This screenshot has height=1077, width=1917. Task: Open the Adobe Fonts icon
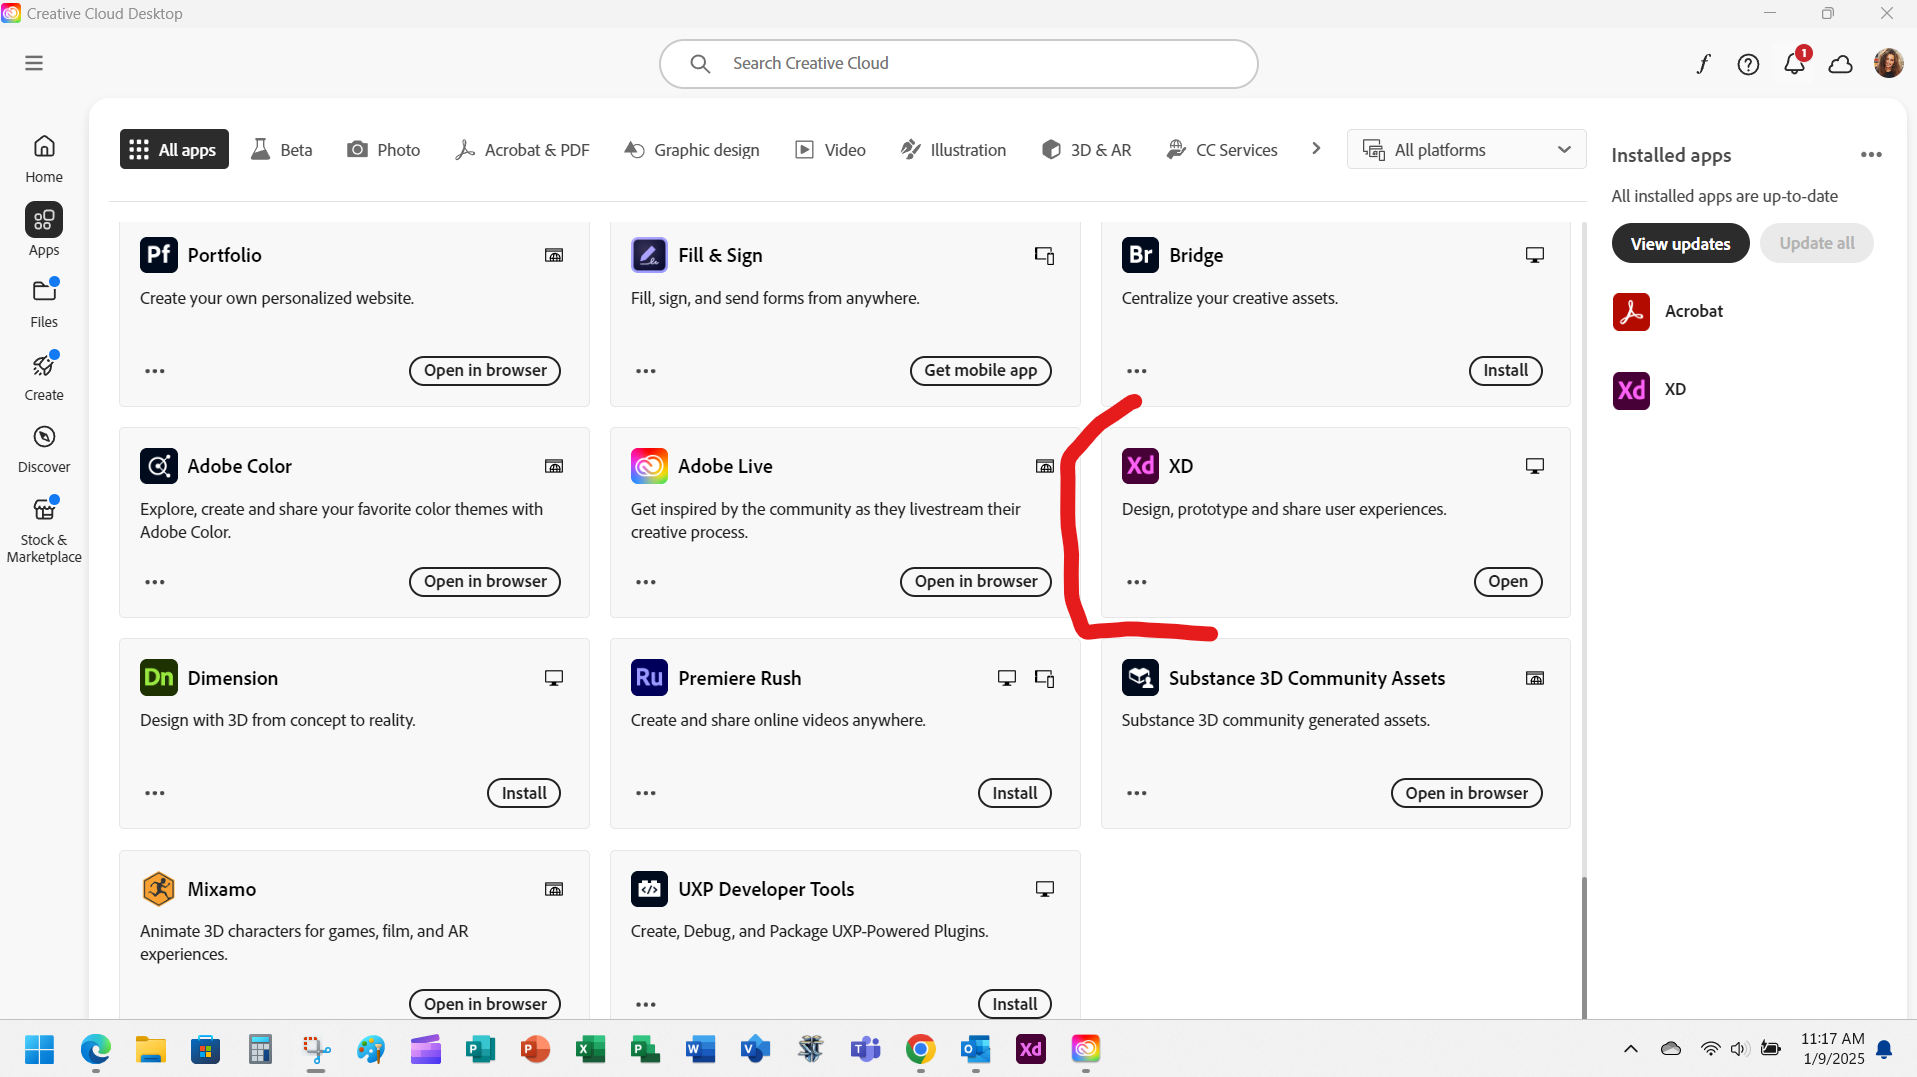[x=1703, y=63]
